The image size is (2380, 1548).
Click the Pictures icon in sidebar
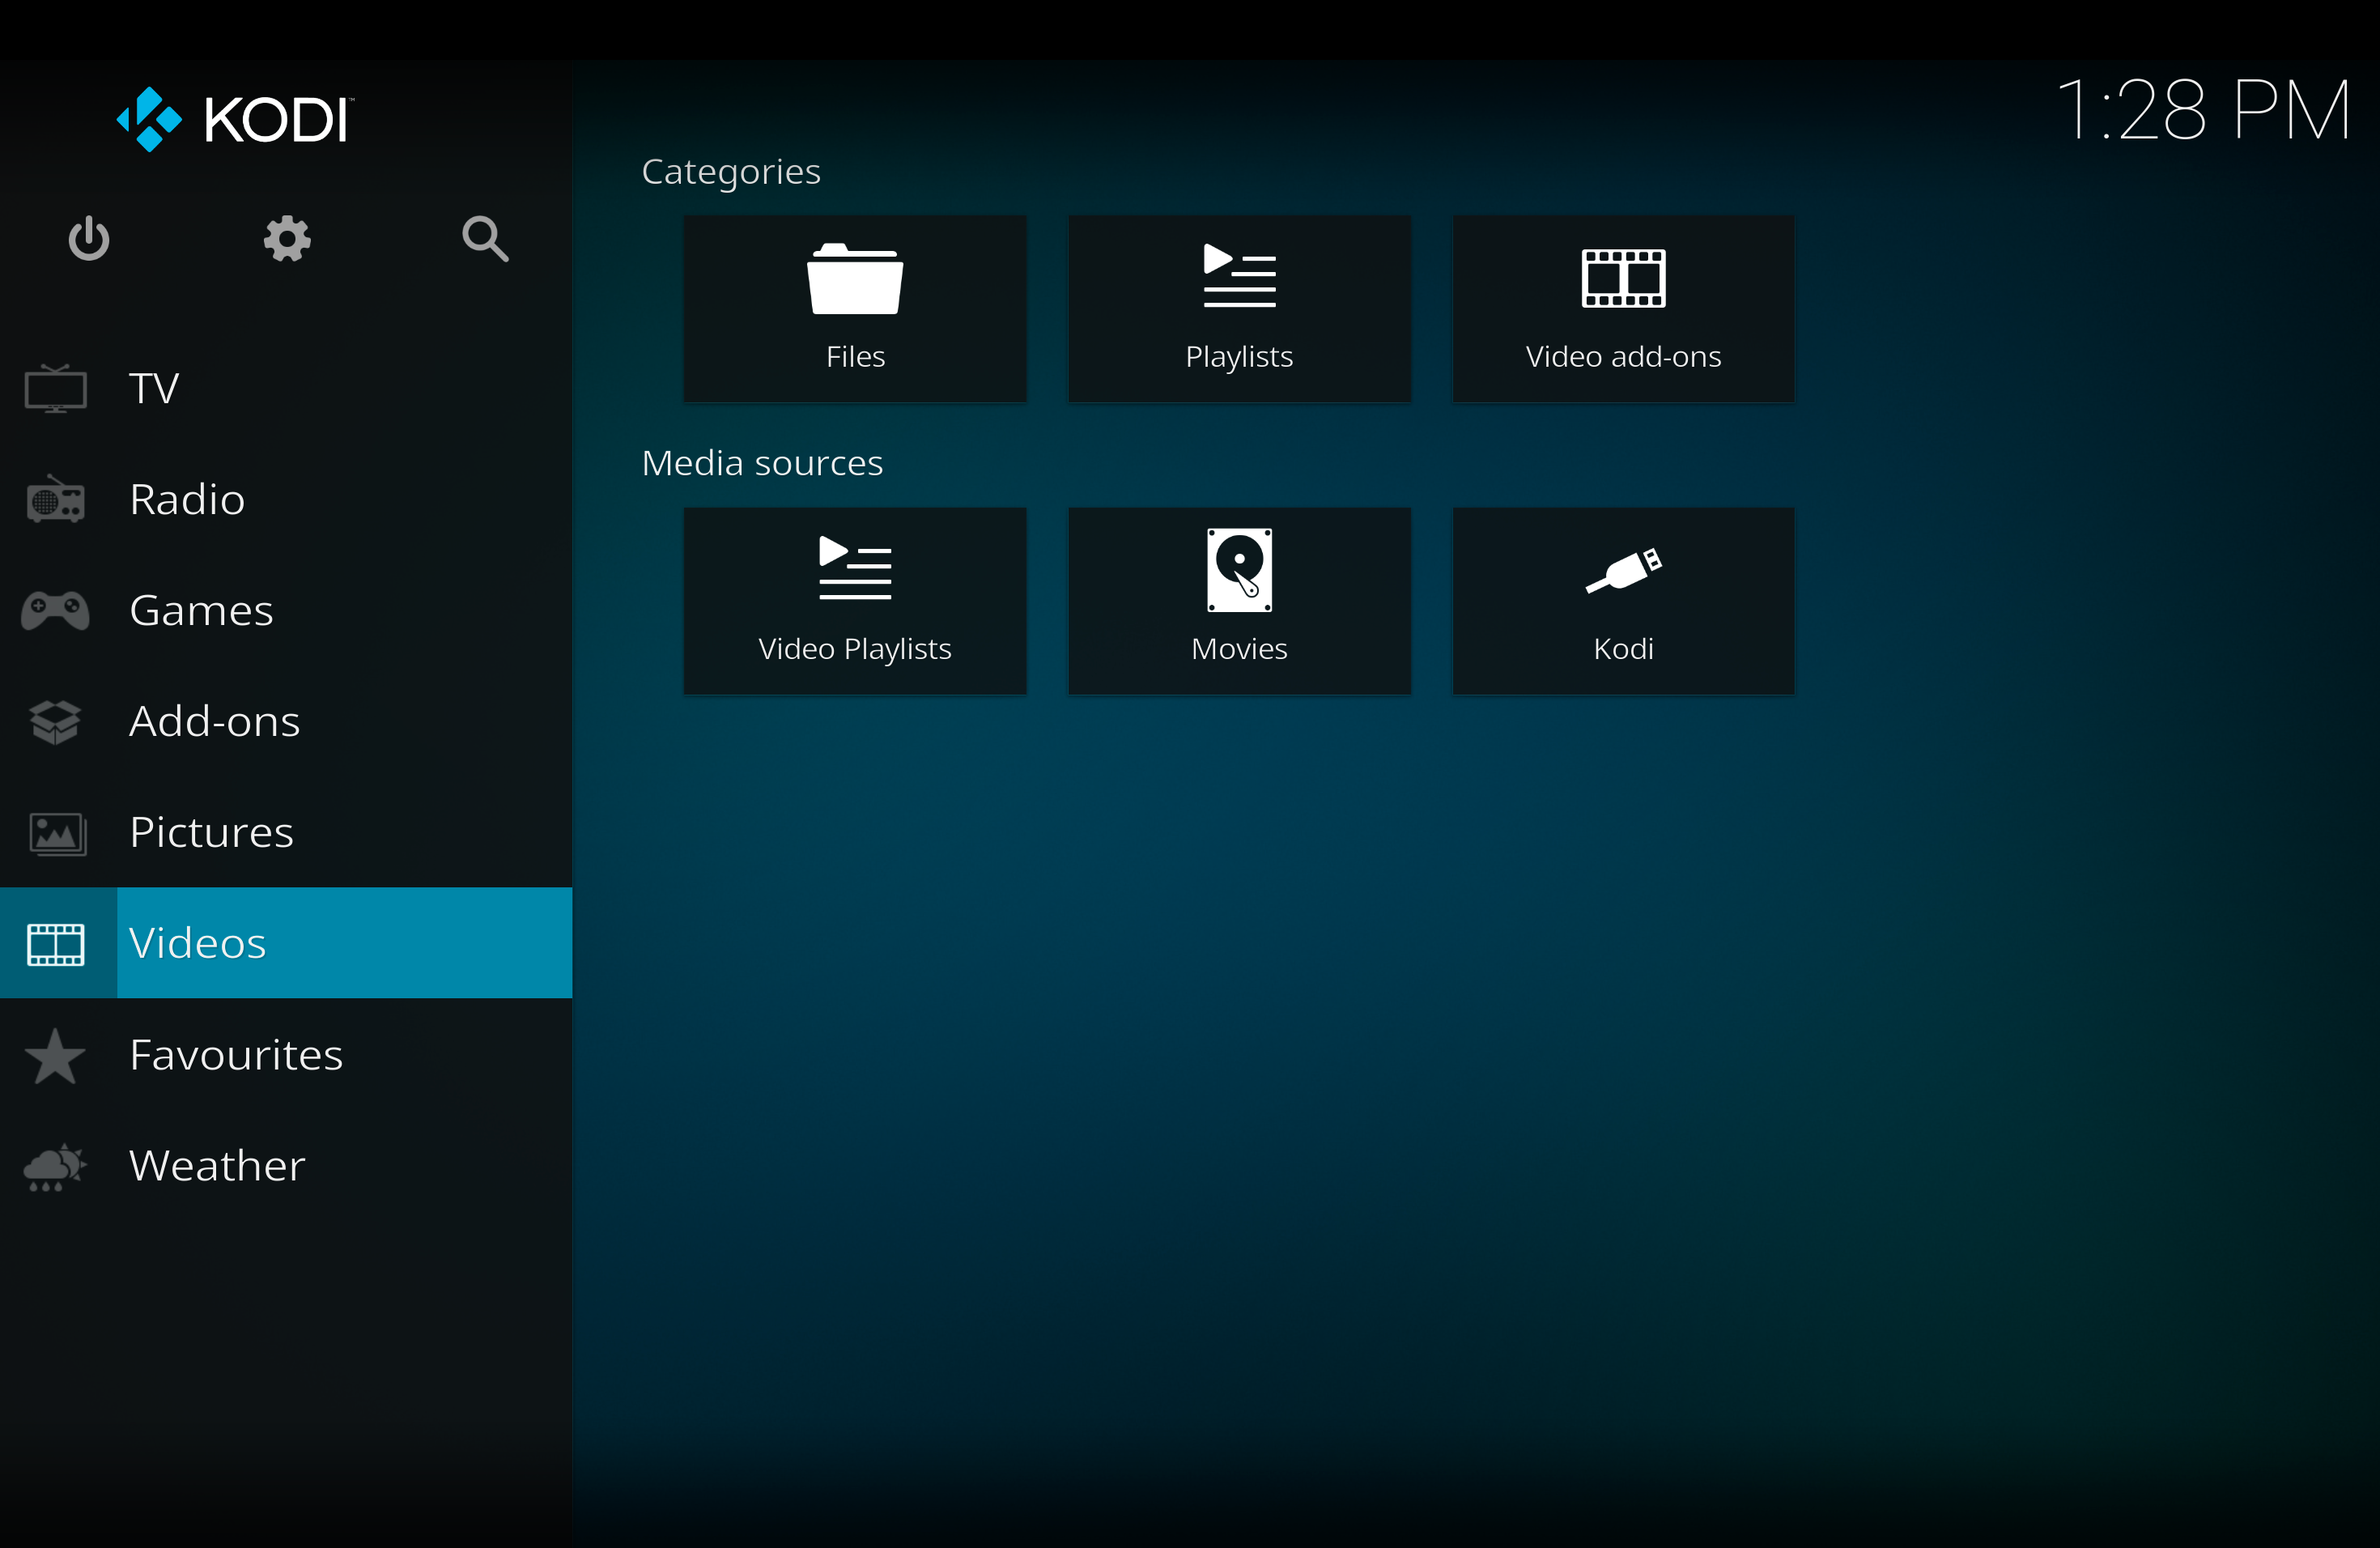point(57,833)
